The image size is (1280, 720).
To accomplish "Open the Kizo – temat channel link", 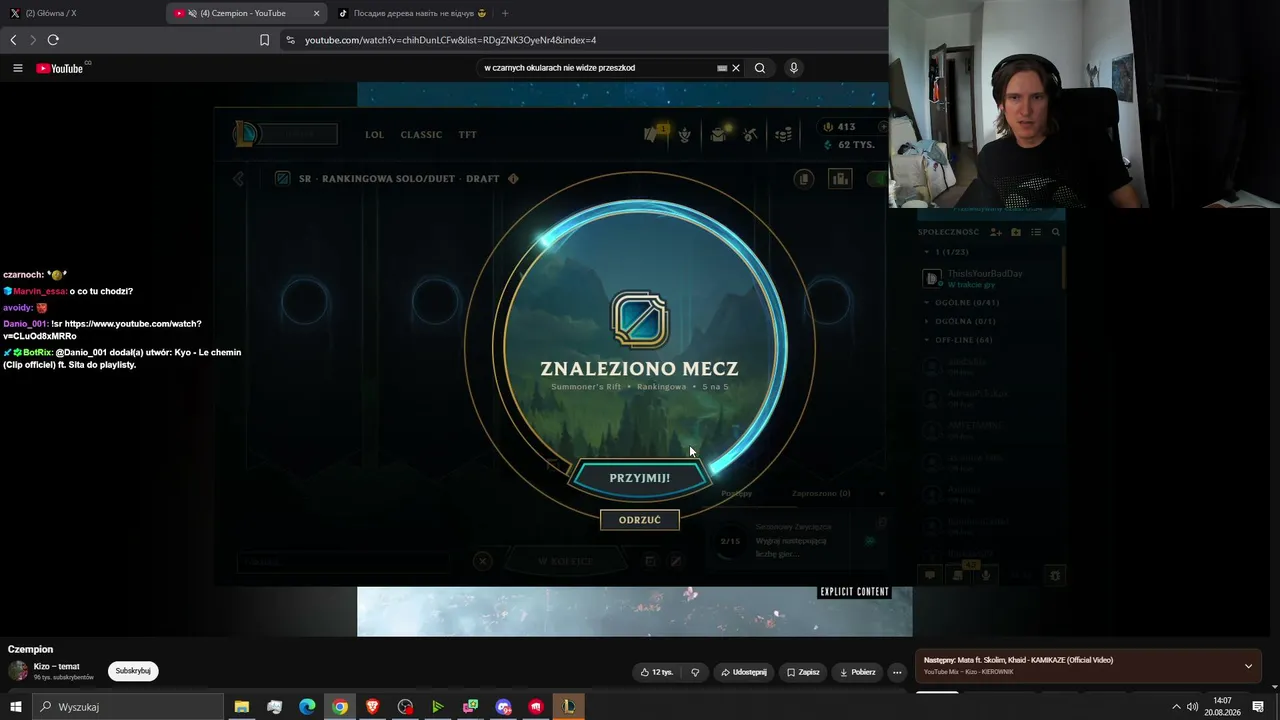I will 56,666.
